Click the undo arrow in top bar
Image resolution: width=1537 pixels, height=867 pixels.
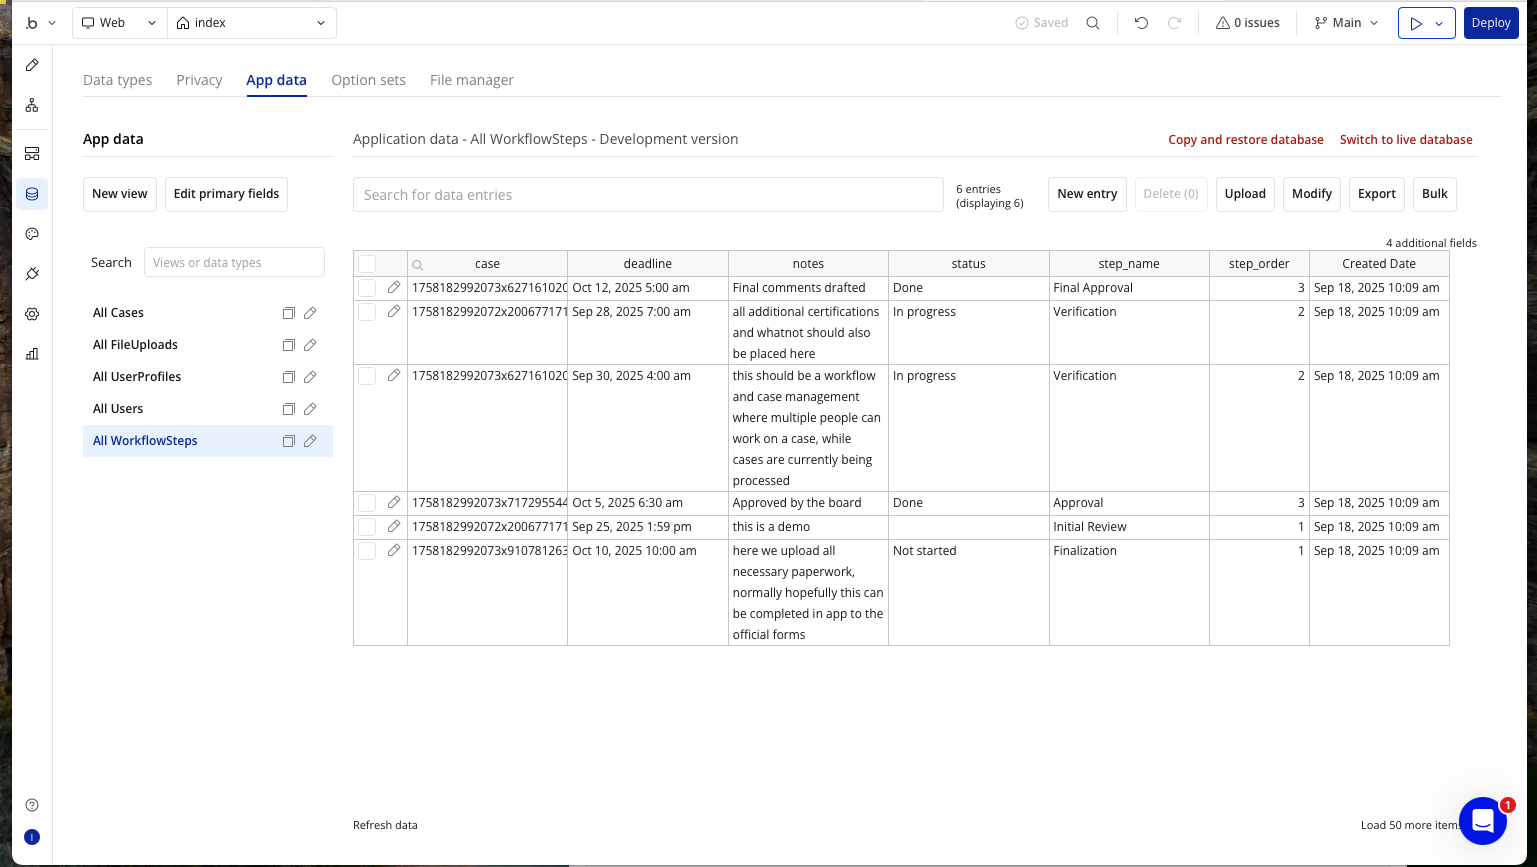[x=1141, y=23]
